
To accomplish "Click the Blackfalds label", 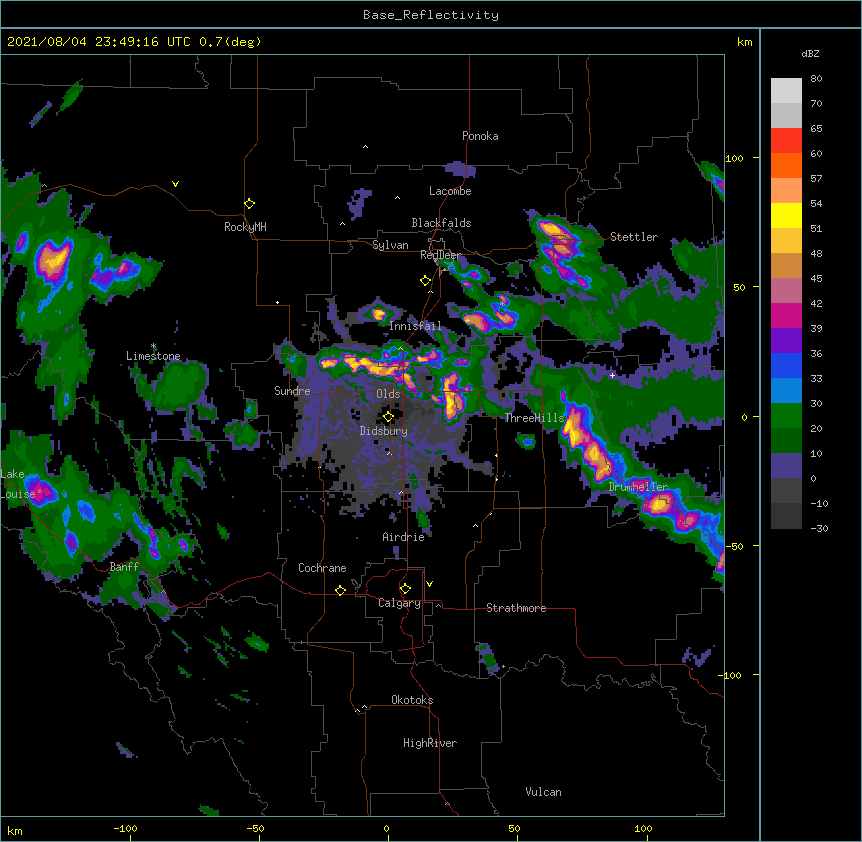I will (441, 223).
